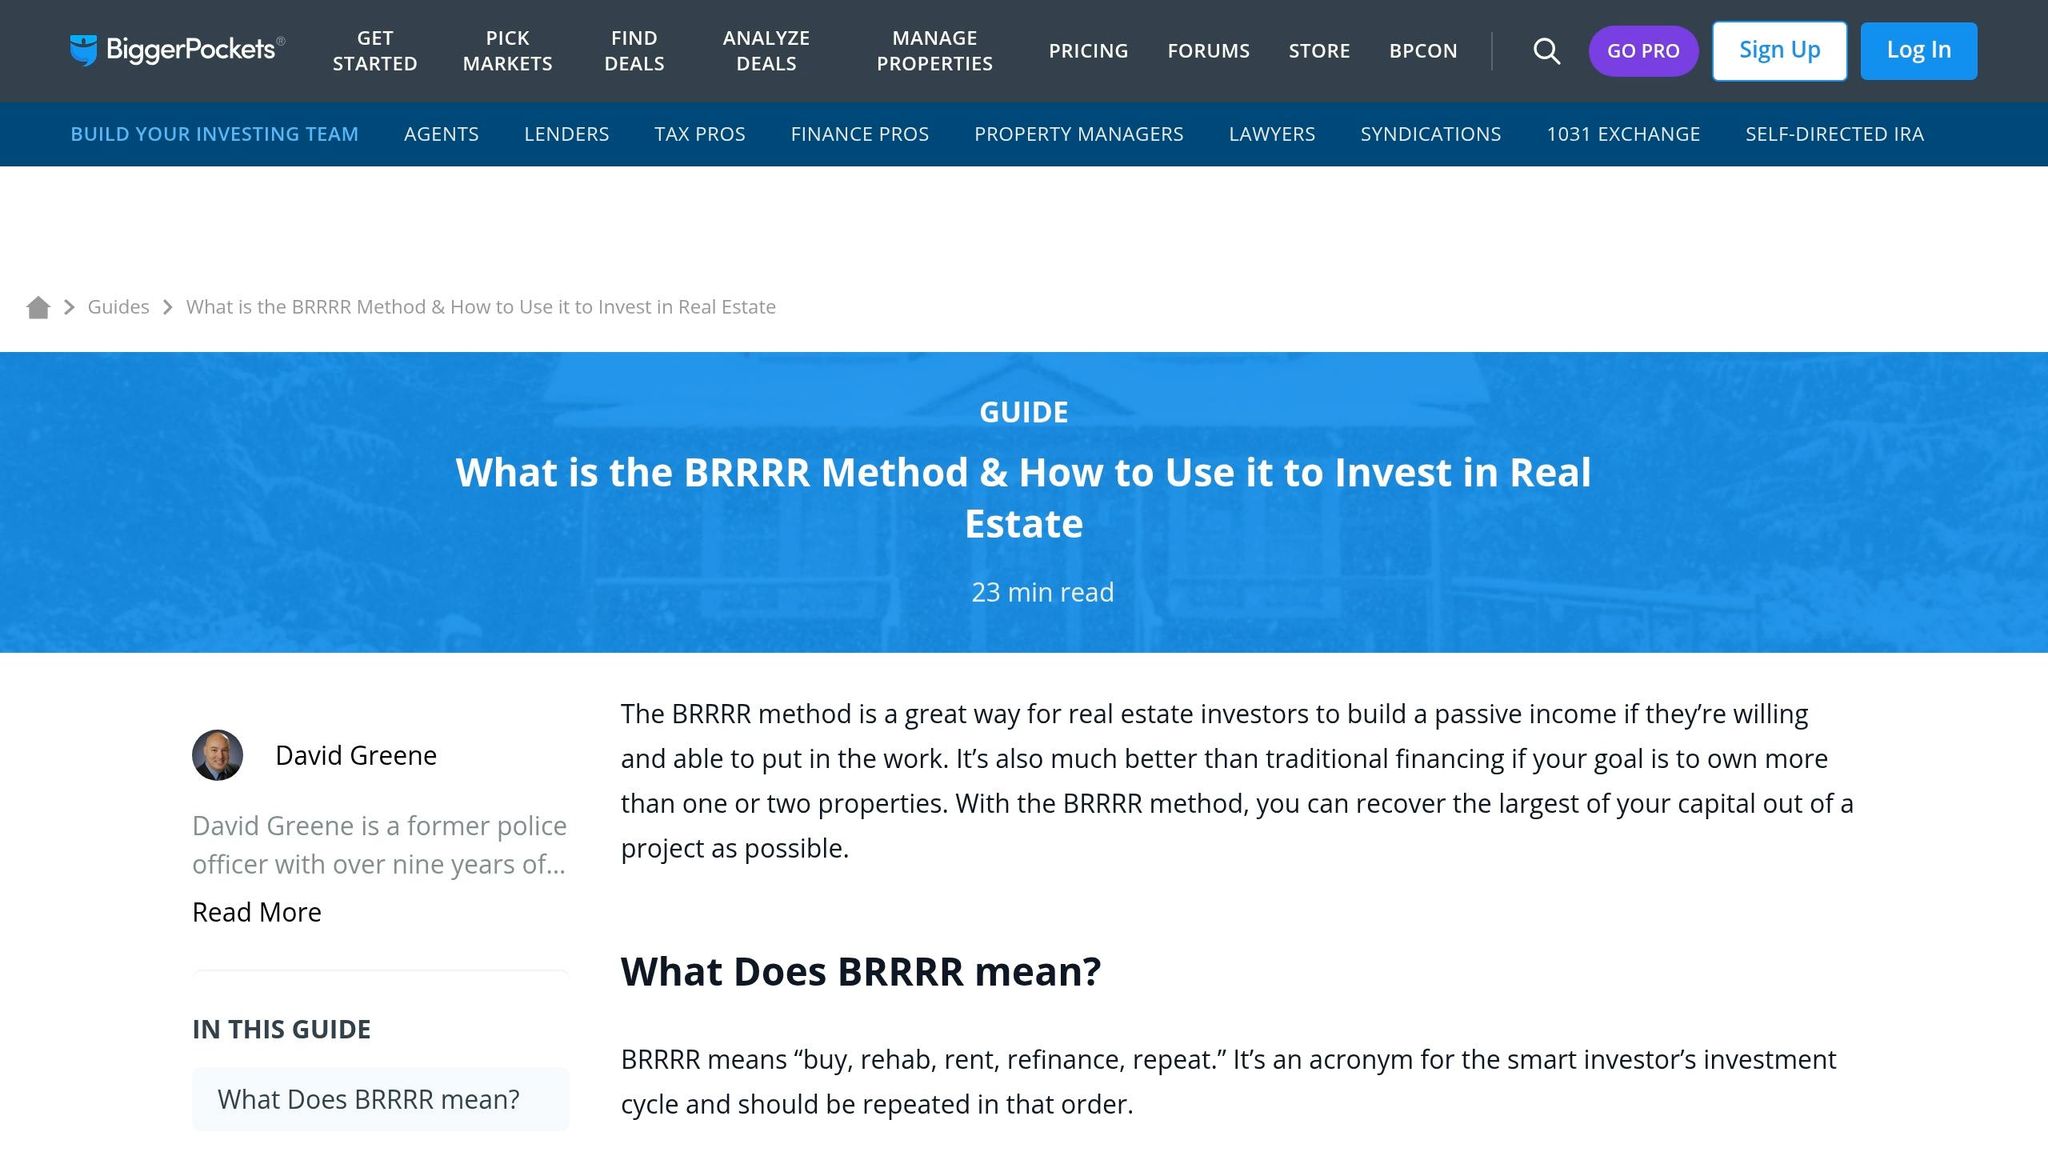Click the BiggerPockets logo
Screen dimensions: 2048x1152
pyautogui.click(x=177, y=50)
